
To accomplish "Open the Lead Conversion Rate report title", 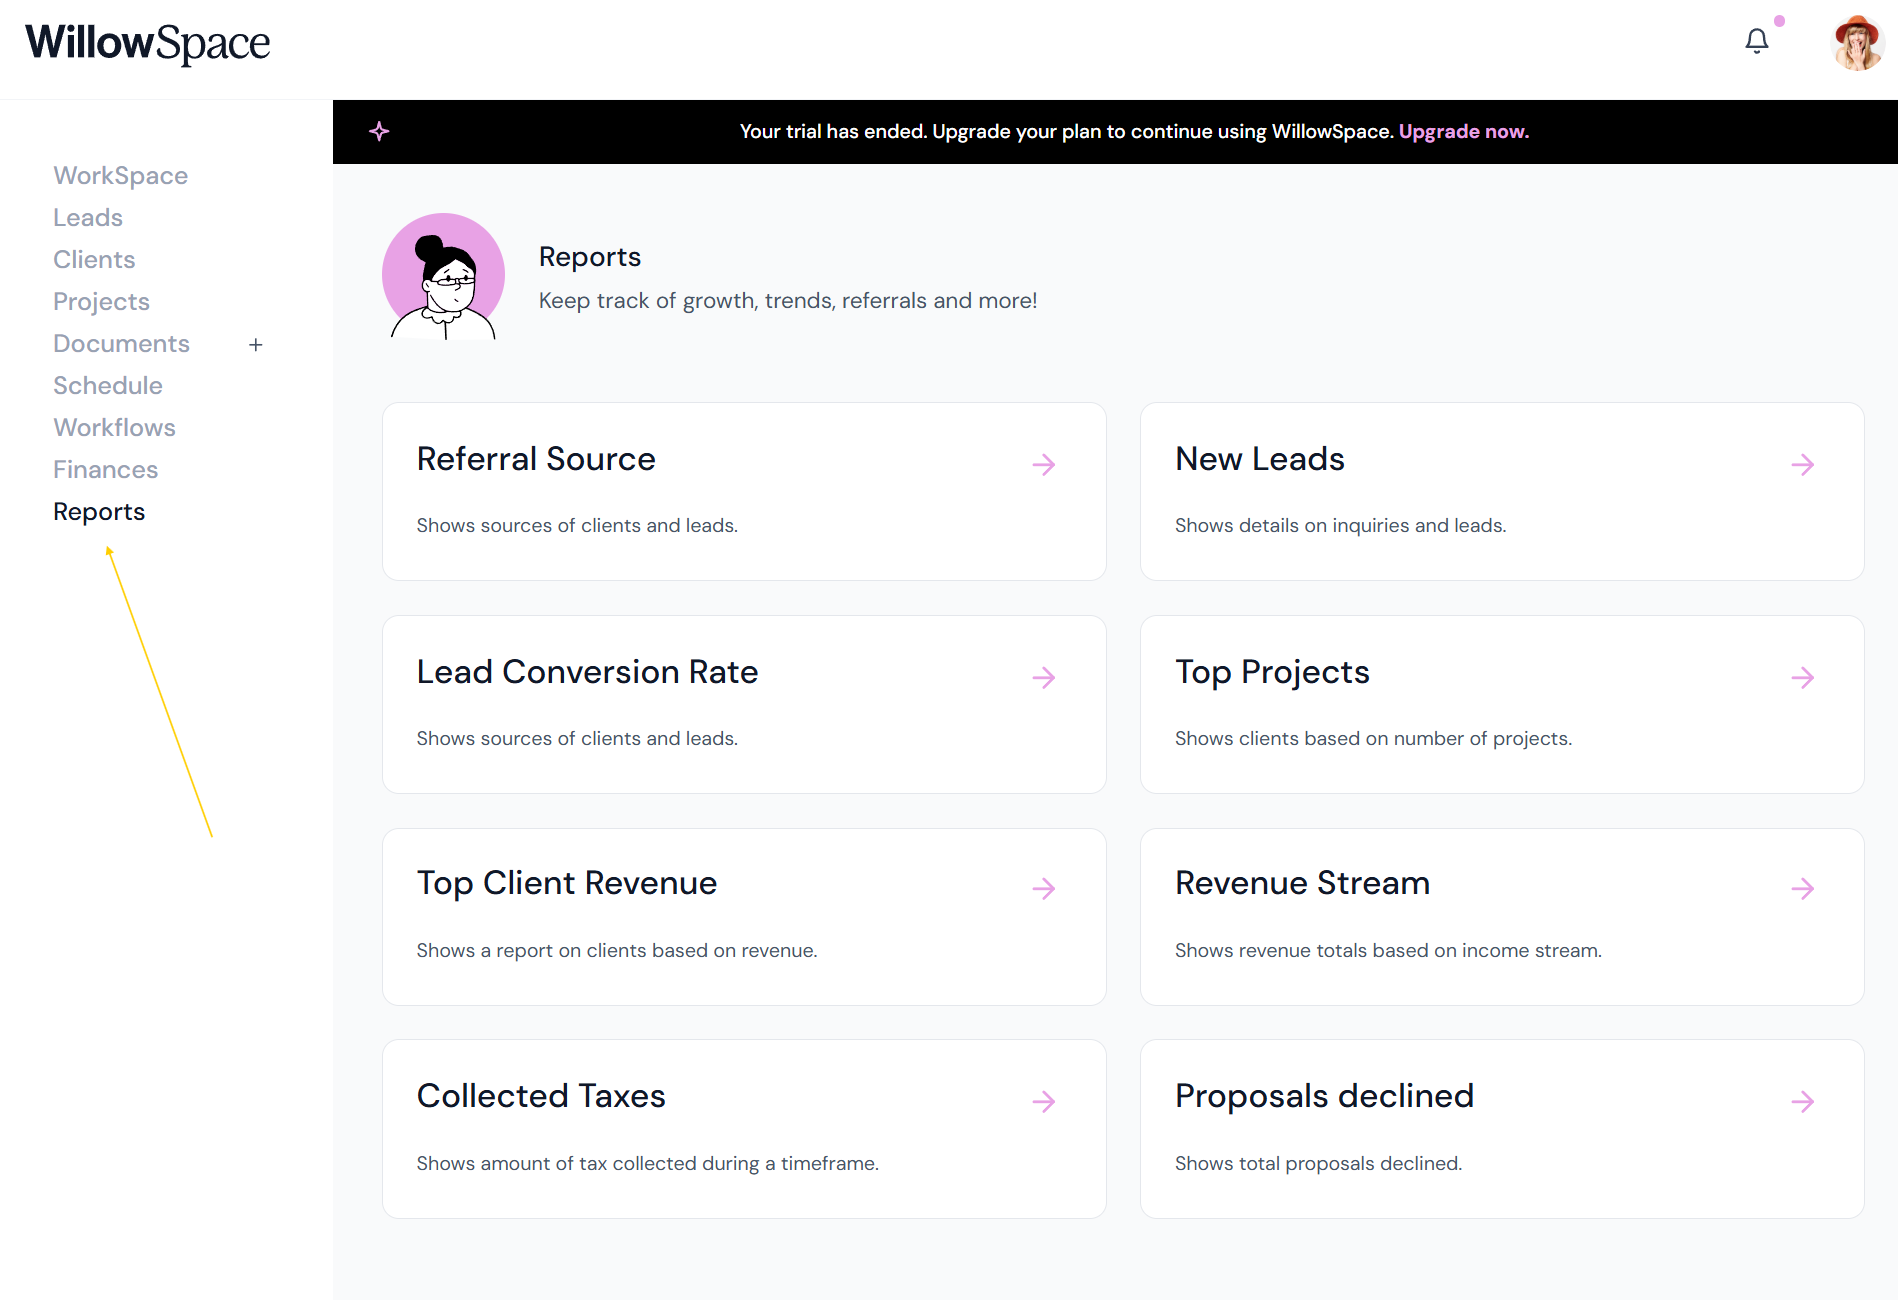I will coord(587,672).
